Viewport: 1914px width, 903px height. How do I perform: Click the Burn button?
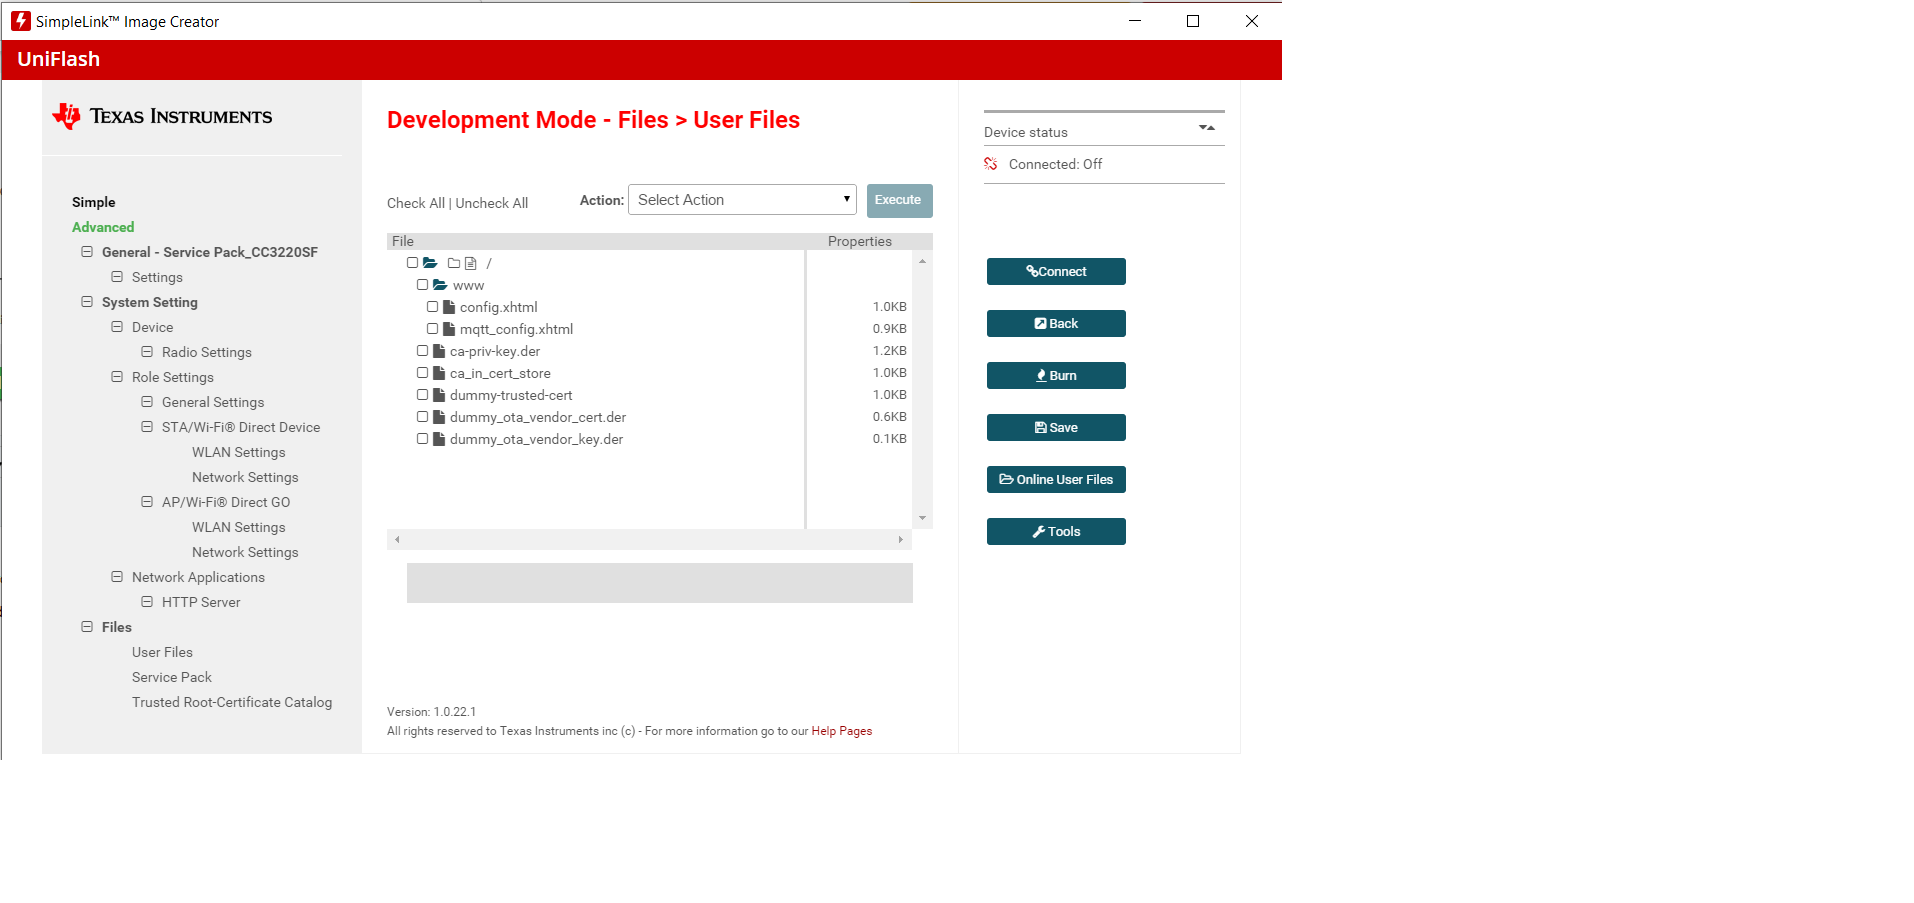1056,376
